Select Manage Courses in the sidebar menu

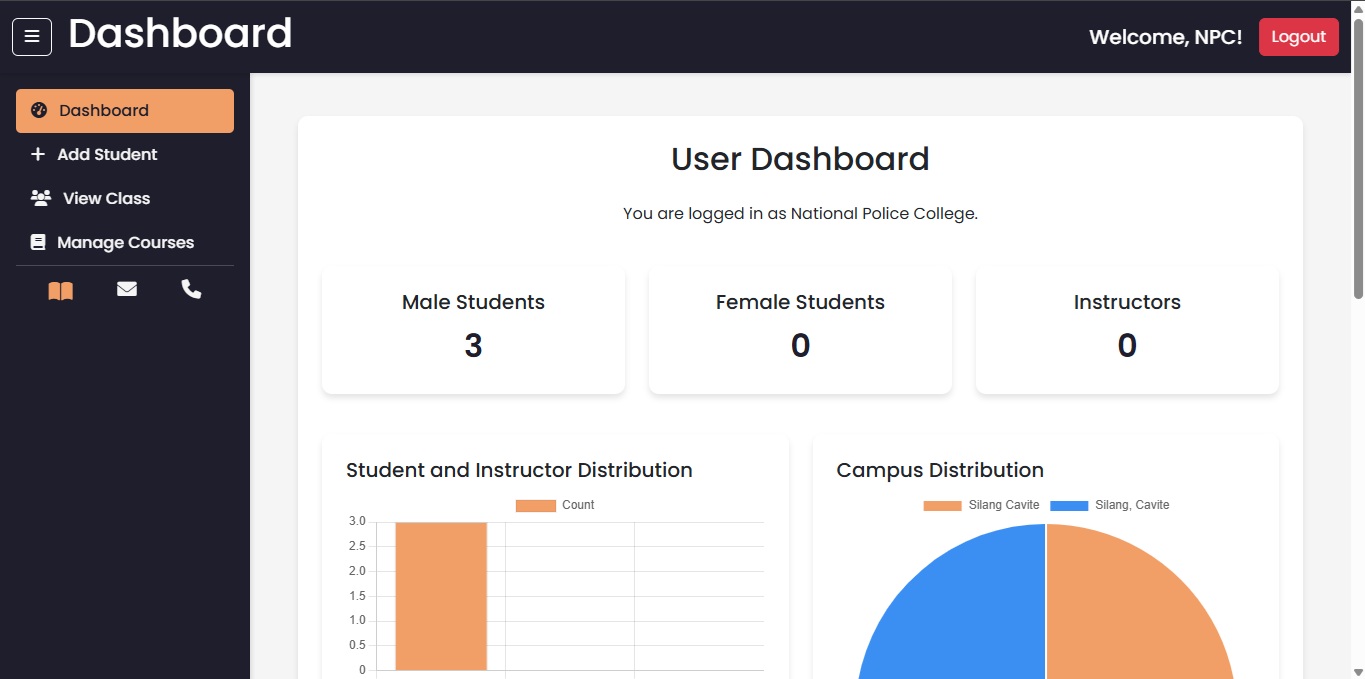pyautogui.click(x=128, y=241)
